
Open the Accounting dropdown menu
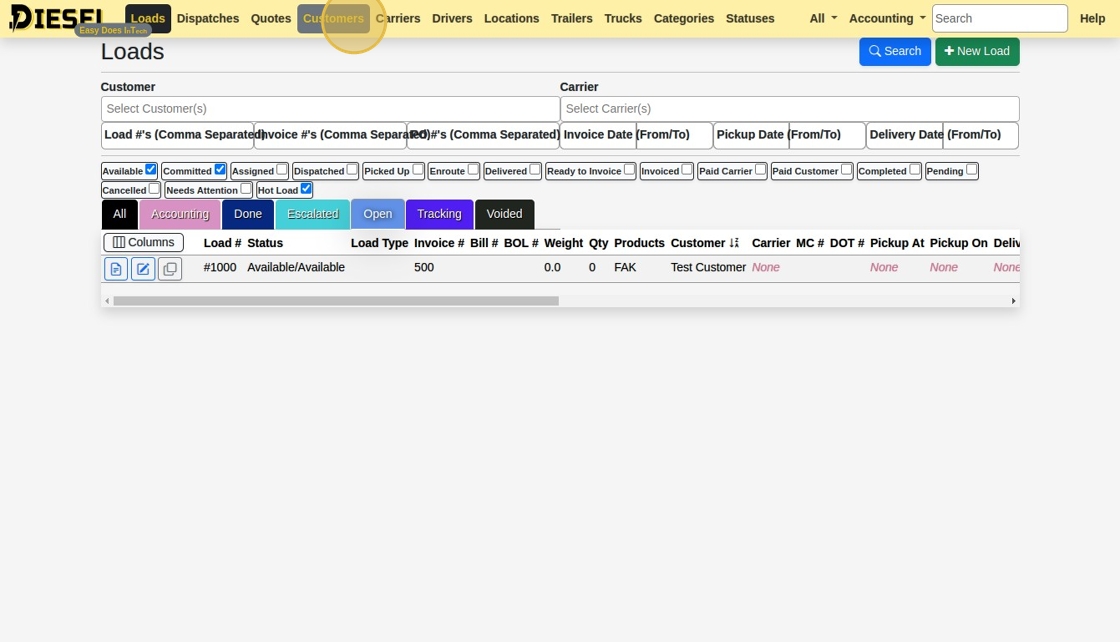coord(887,19)
